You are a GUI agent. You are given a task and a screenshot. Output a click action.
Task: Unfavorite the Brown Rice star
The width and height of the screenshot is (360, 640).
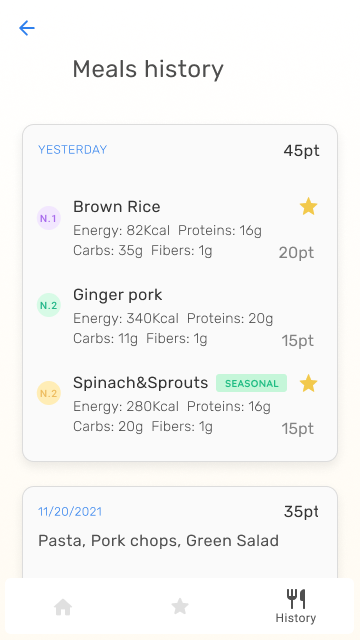(309, 207)
